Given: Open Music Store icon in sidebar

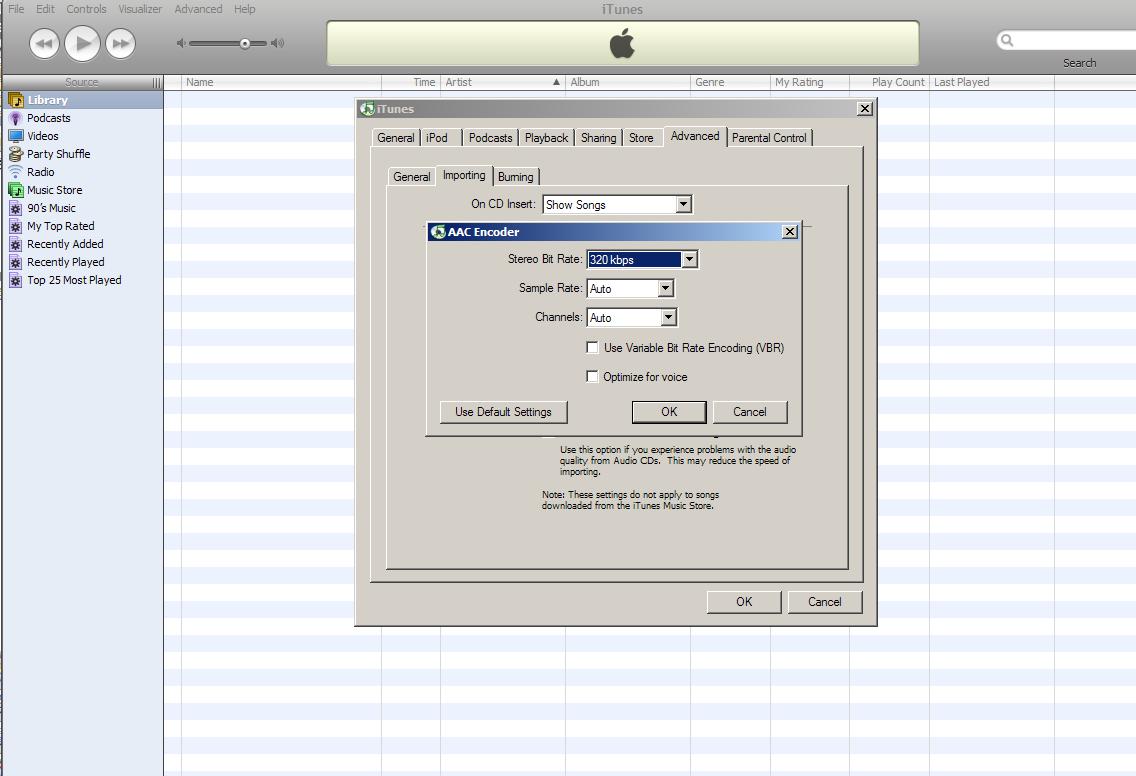Looking at the screenshot, I should point(16,190).
